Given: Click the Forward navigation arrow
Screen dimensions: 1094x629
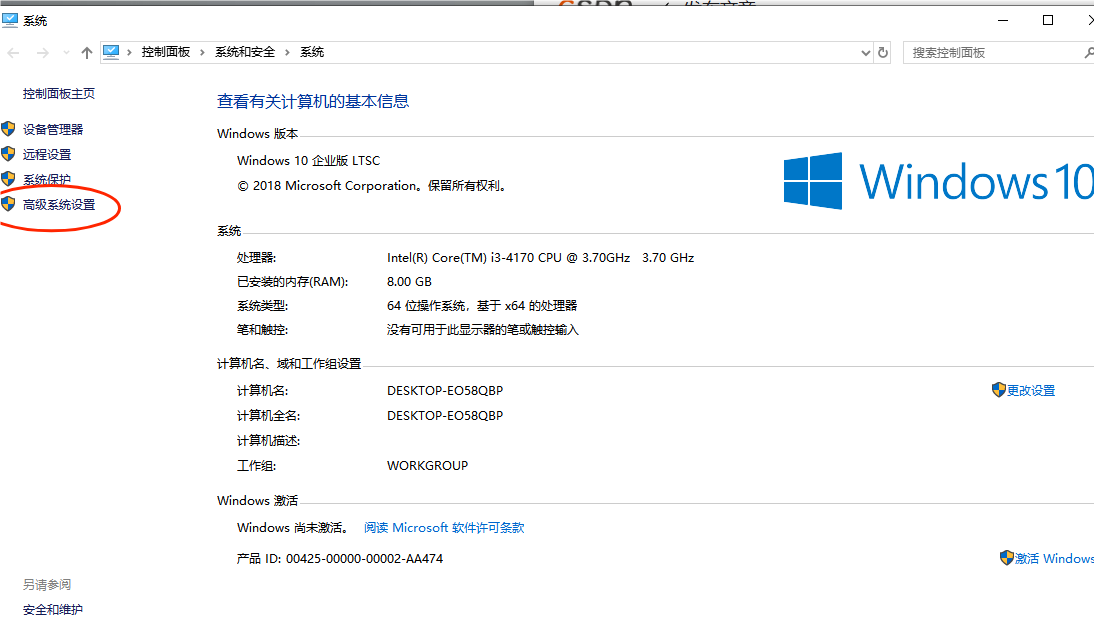Looking at the screenshot, I should point(43,53).
